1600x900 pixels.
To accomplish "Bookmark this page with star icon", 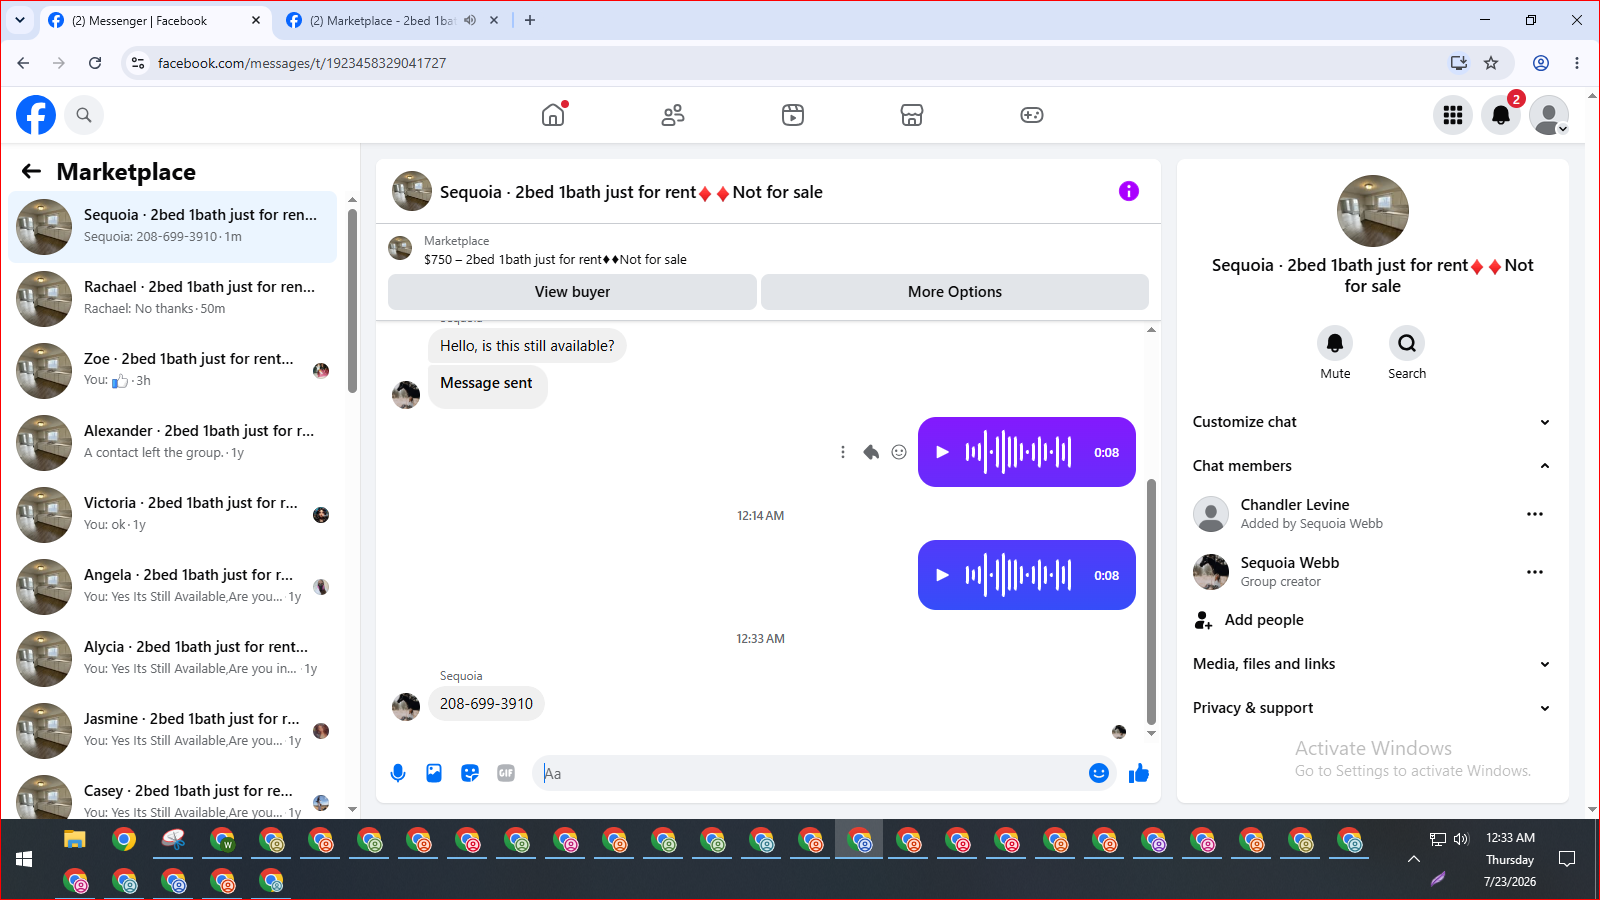I will pyautogui.click(x=1491, y=63).
